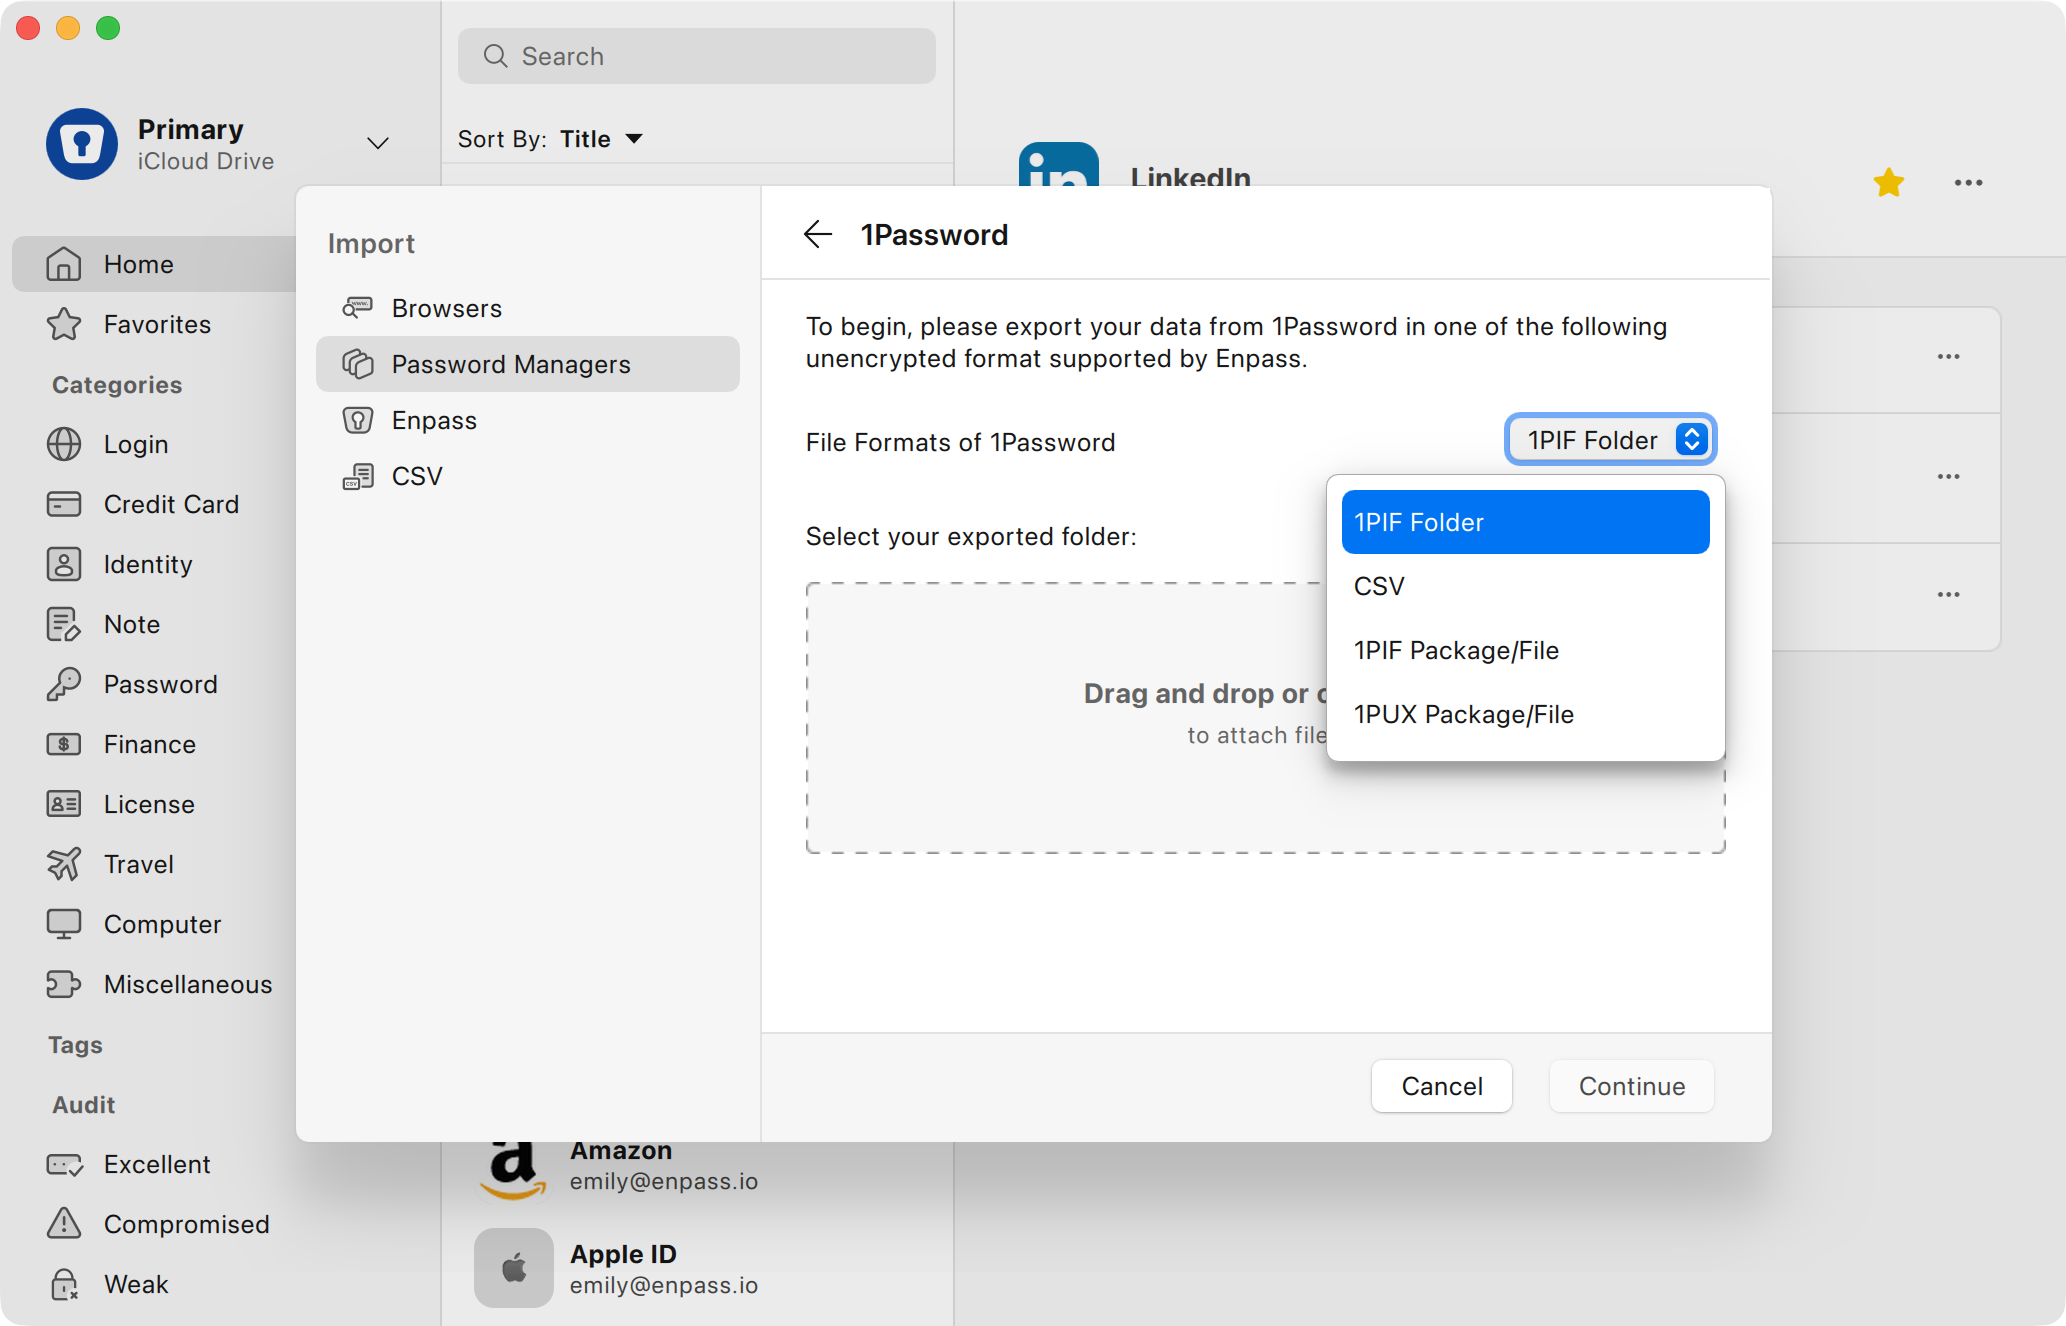This screenshot has width=2066, height=1326.
Task: Click the Audit section heading
Action: point(84,1104)
